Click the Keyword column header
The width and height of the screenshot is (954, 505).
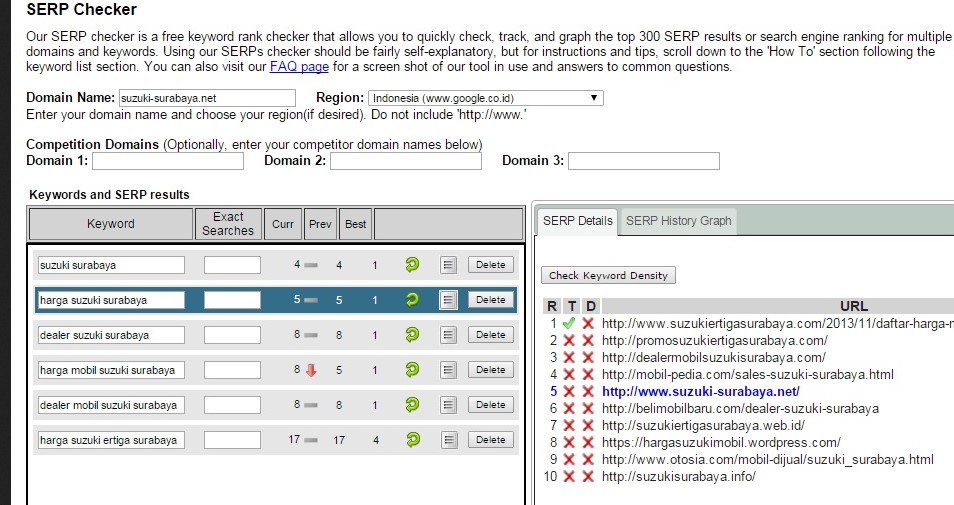[x=111, y=224]
